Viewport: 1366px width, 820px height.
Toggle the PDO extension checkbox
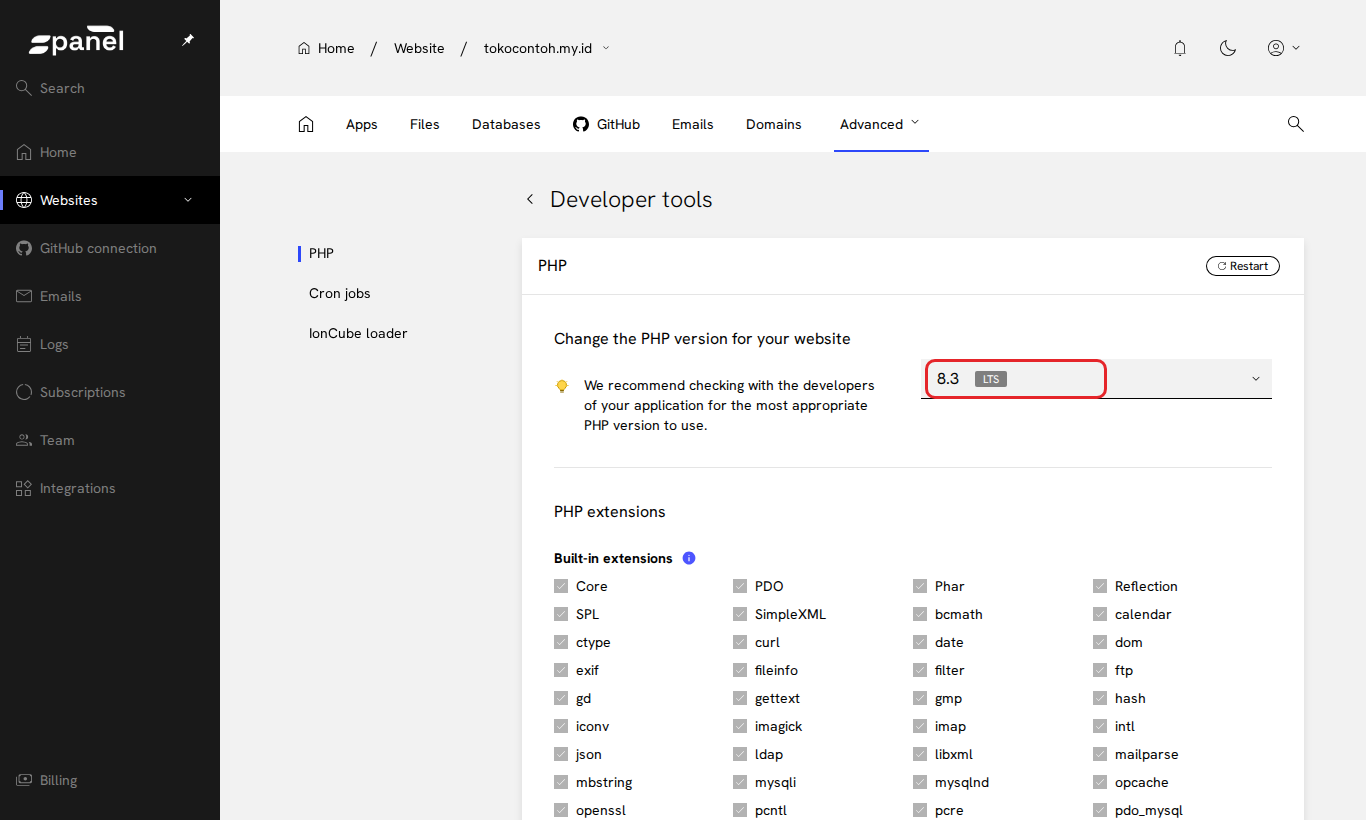pos(740,586)
